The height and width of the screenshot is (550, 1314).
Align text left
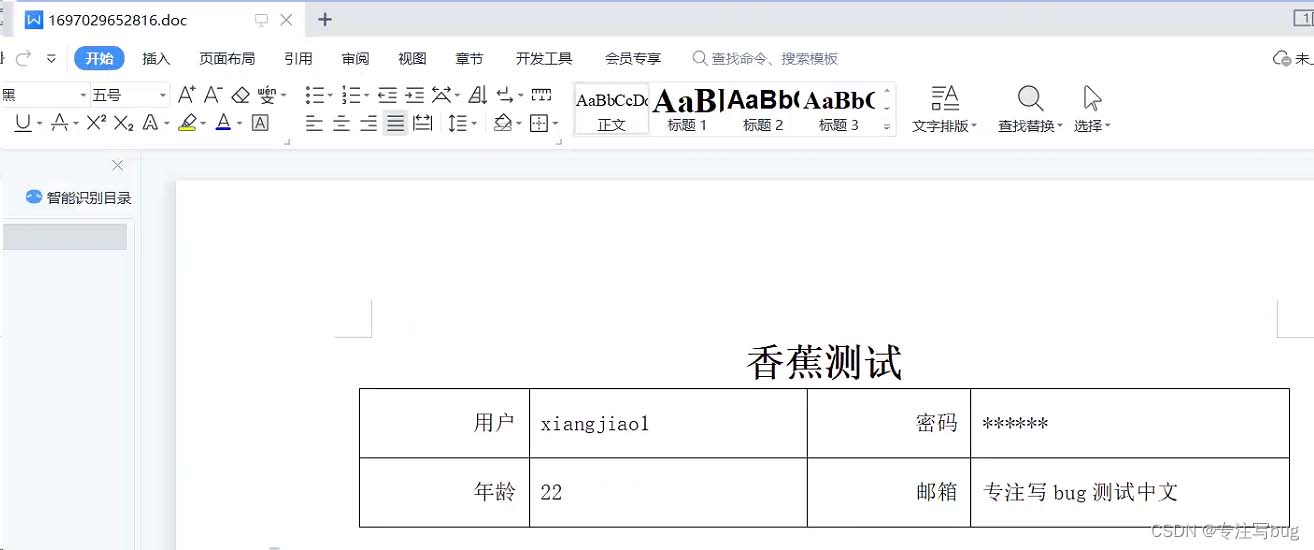click(x=314, y=123)
